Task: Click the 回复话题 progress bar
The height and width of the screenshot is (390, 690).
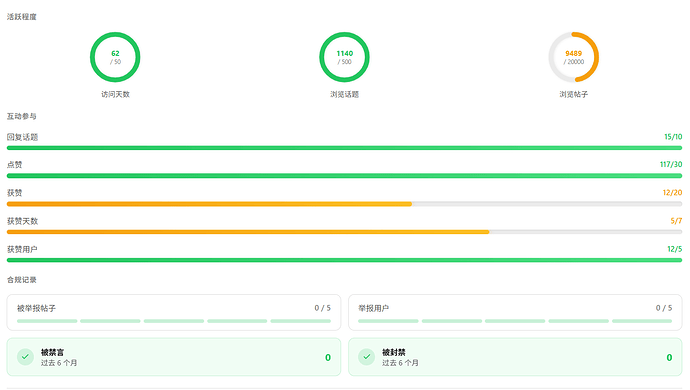Action: [x=345, y=148]
